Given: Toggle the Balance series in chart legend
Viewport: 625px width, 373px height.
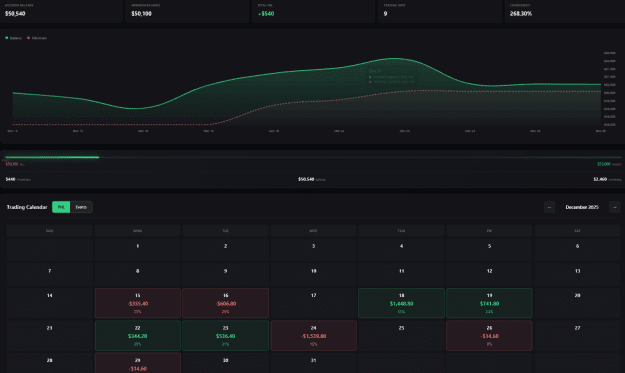Looking at the screenshot, I should pos(14,38).
